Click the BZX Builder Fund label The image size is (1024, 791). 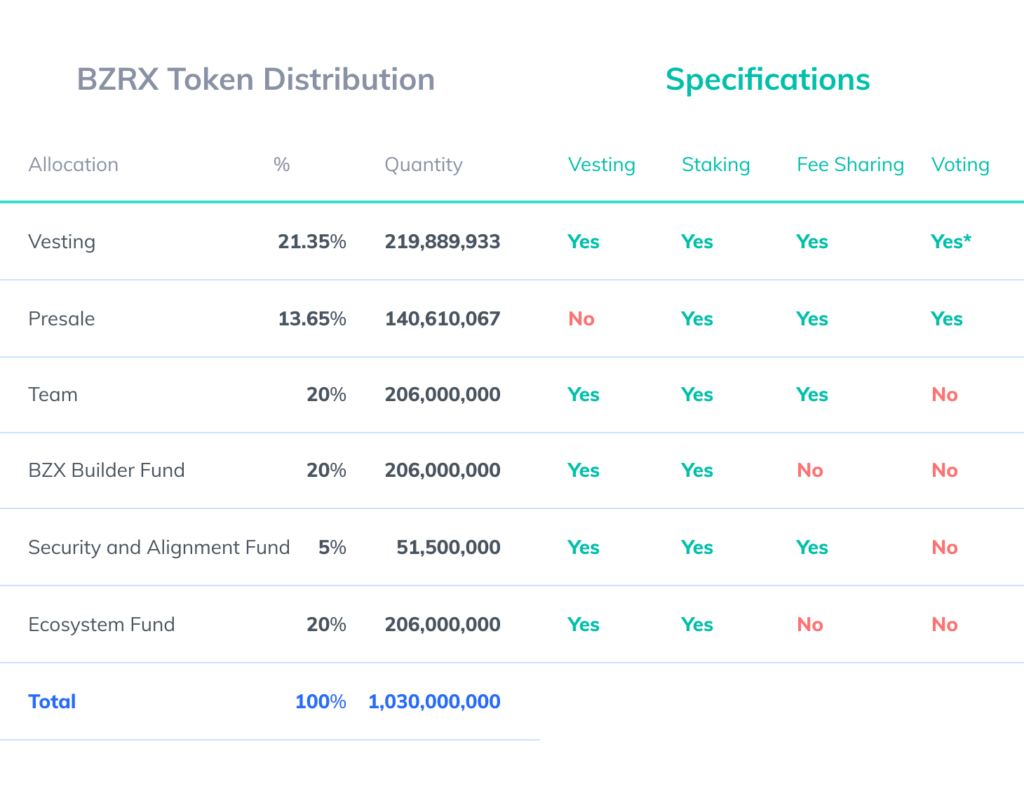point(106,470)
